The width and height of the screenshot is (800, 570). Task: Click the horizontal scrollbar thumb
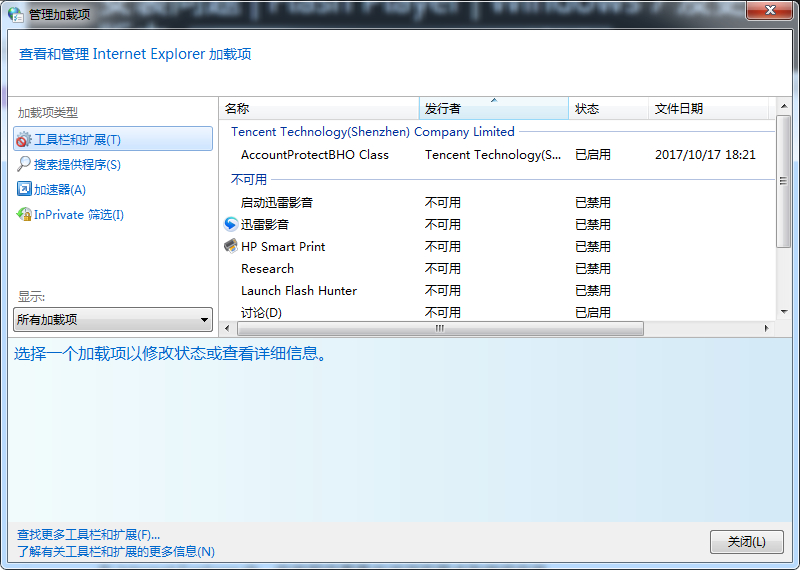point(440,329)
